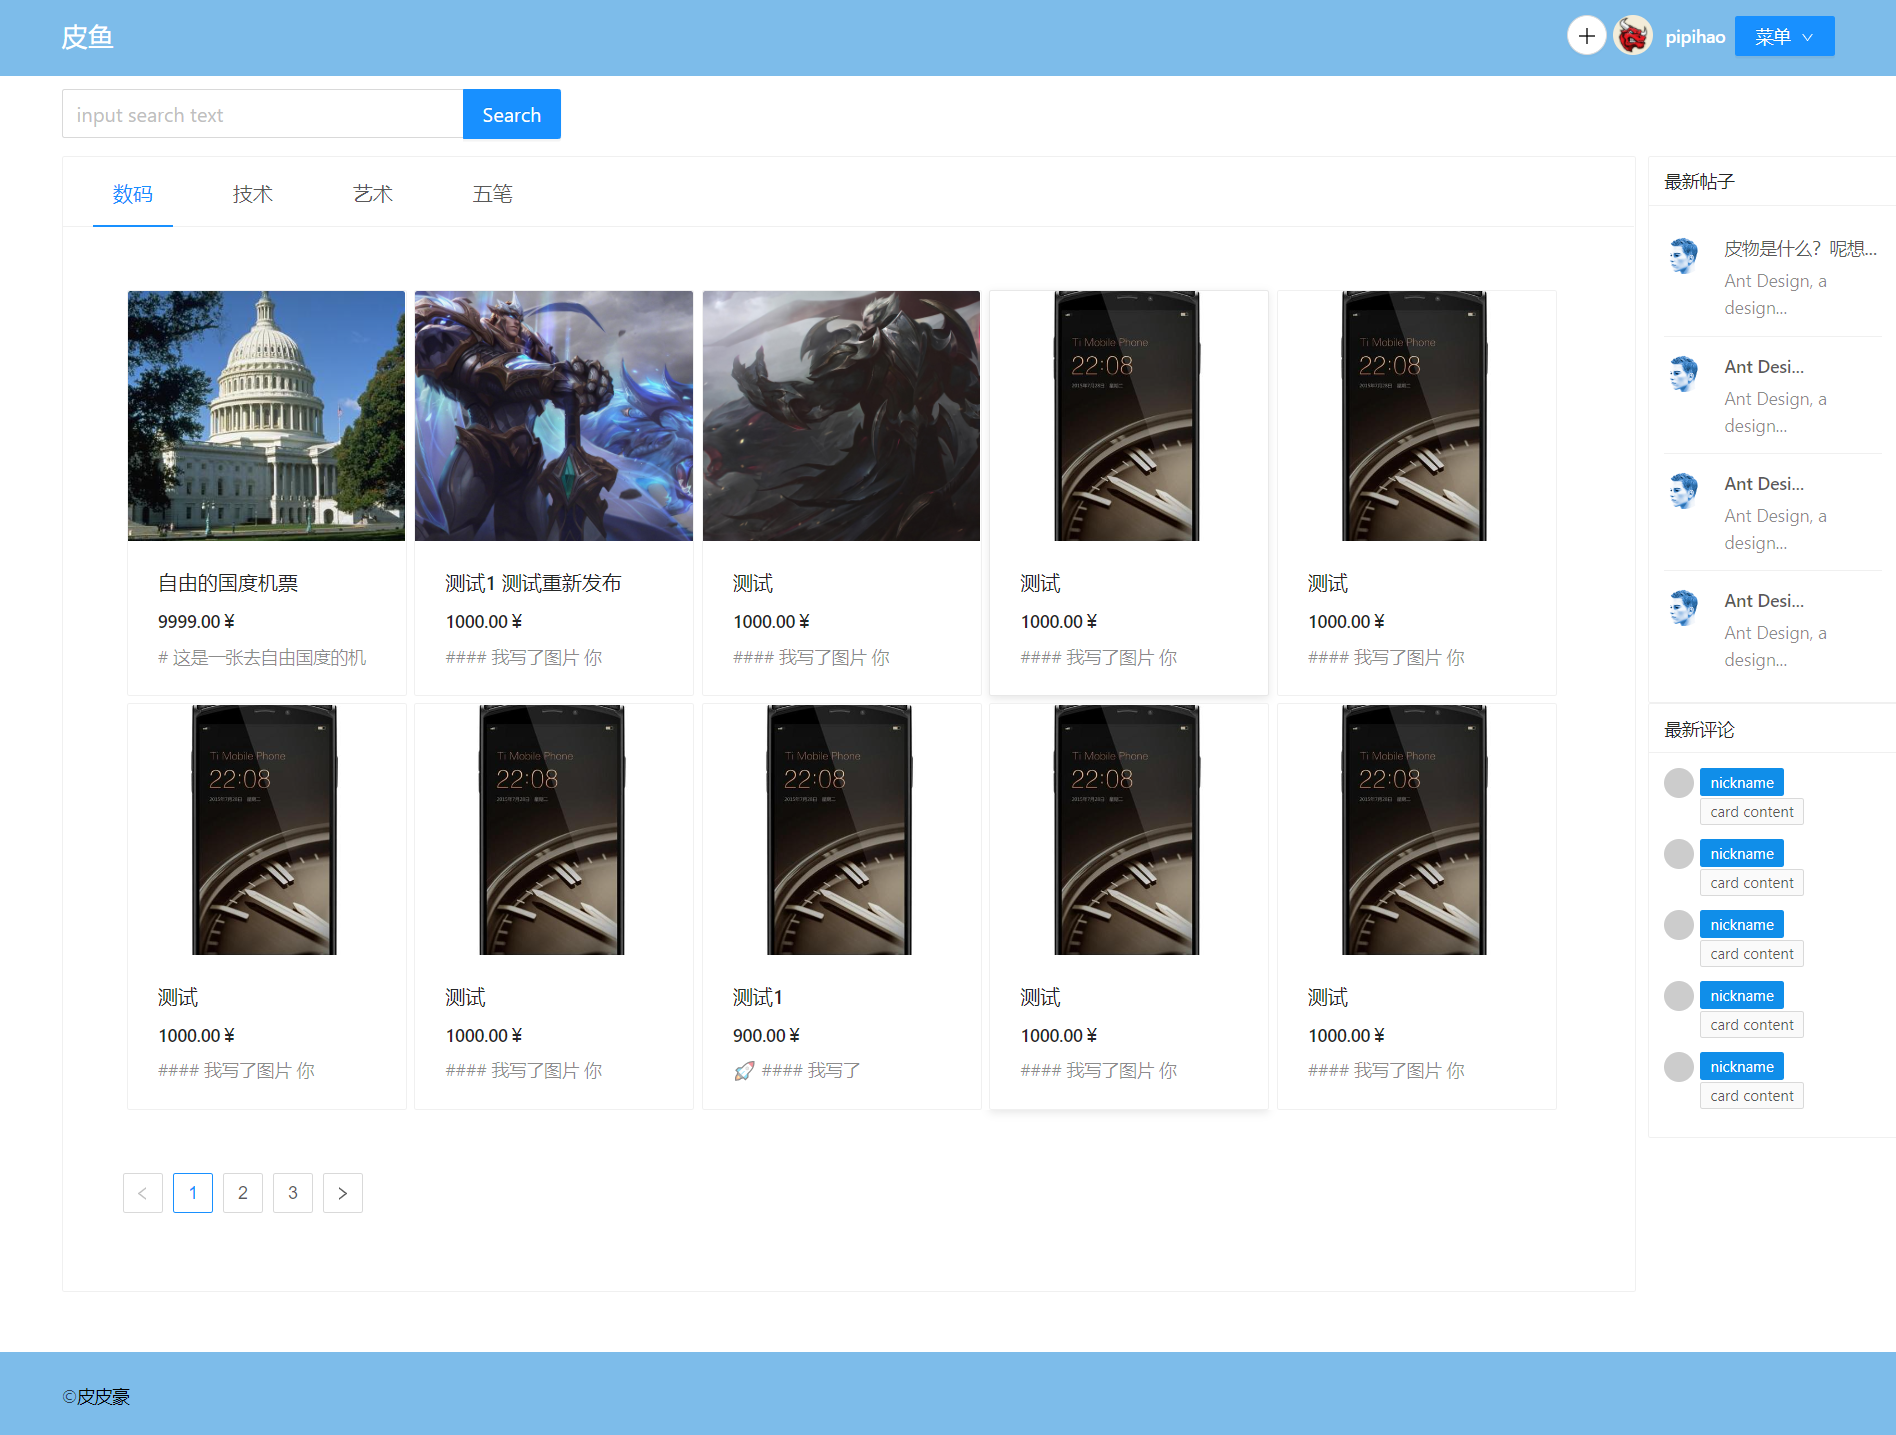The image size is (1896, 1435).
Task: Open the dark winged knight product image
Action: (x=841, y=416)
